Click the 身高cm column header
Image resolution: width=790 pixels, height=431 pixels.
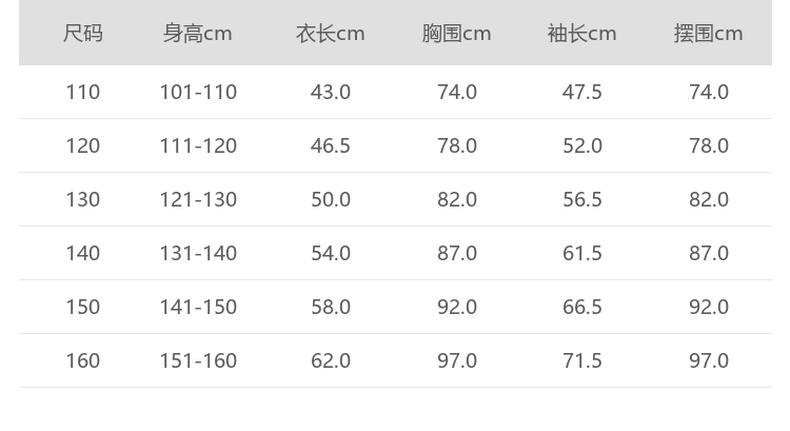(x=198, y=33)
